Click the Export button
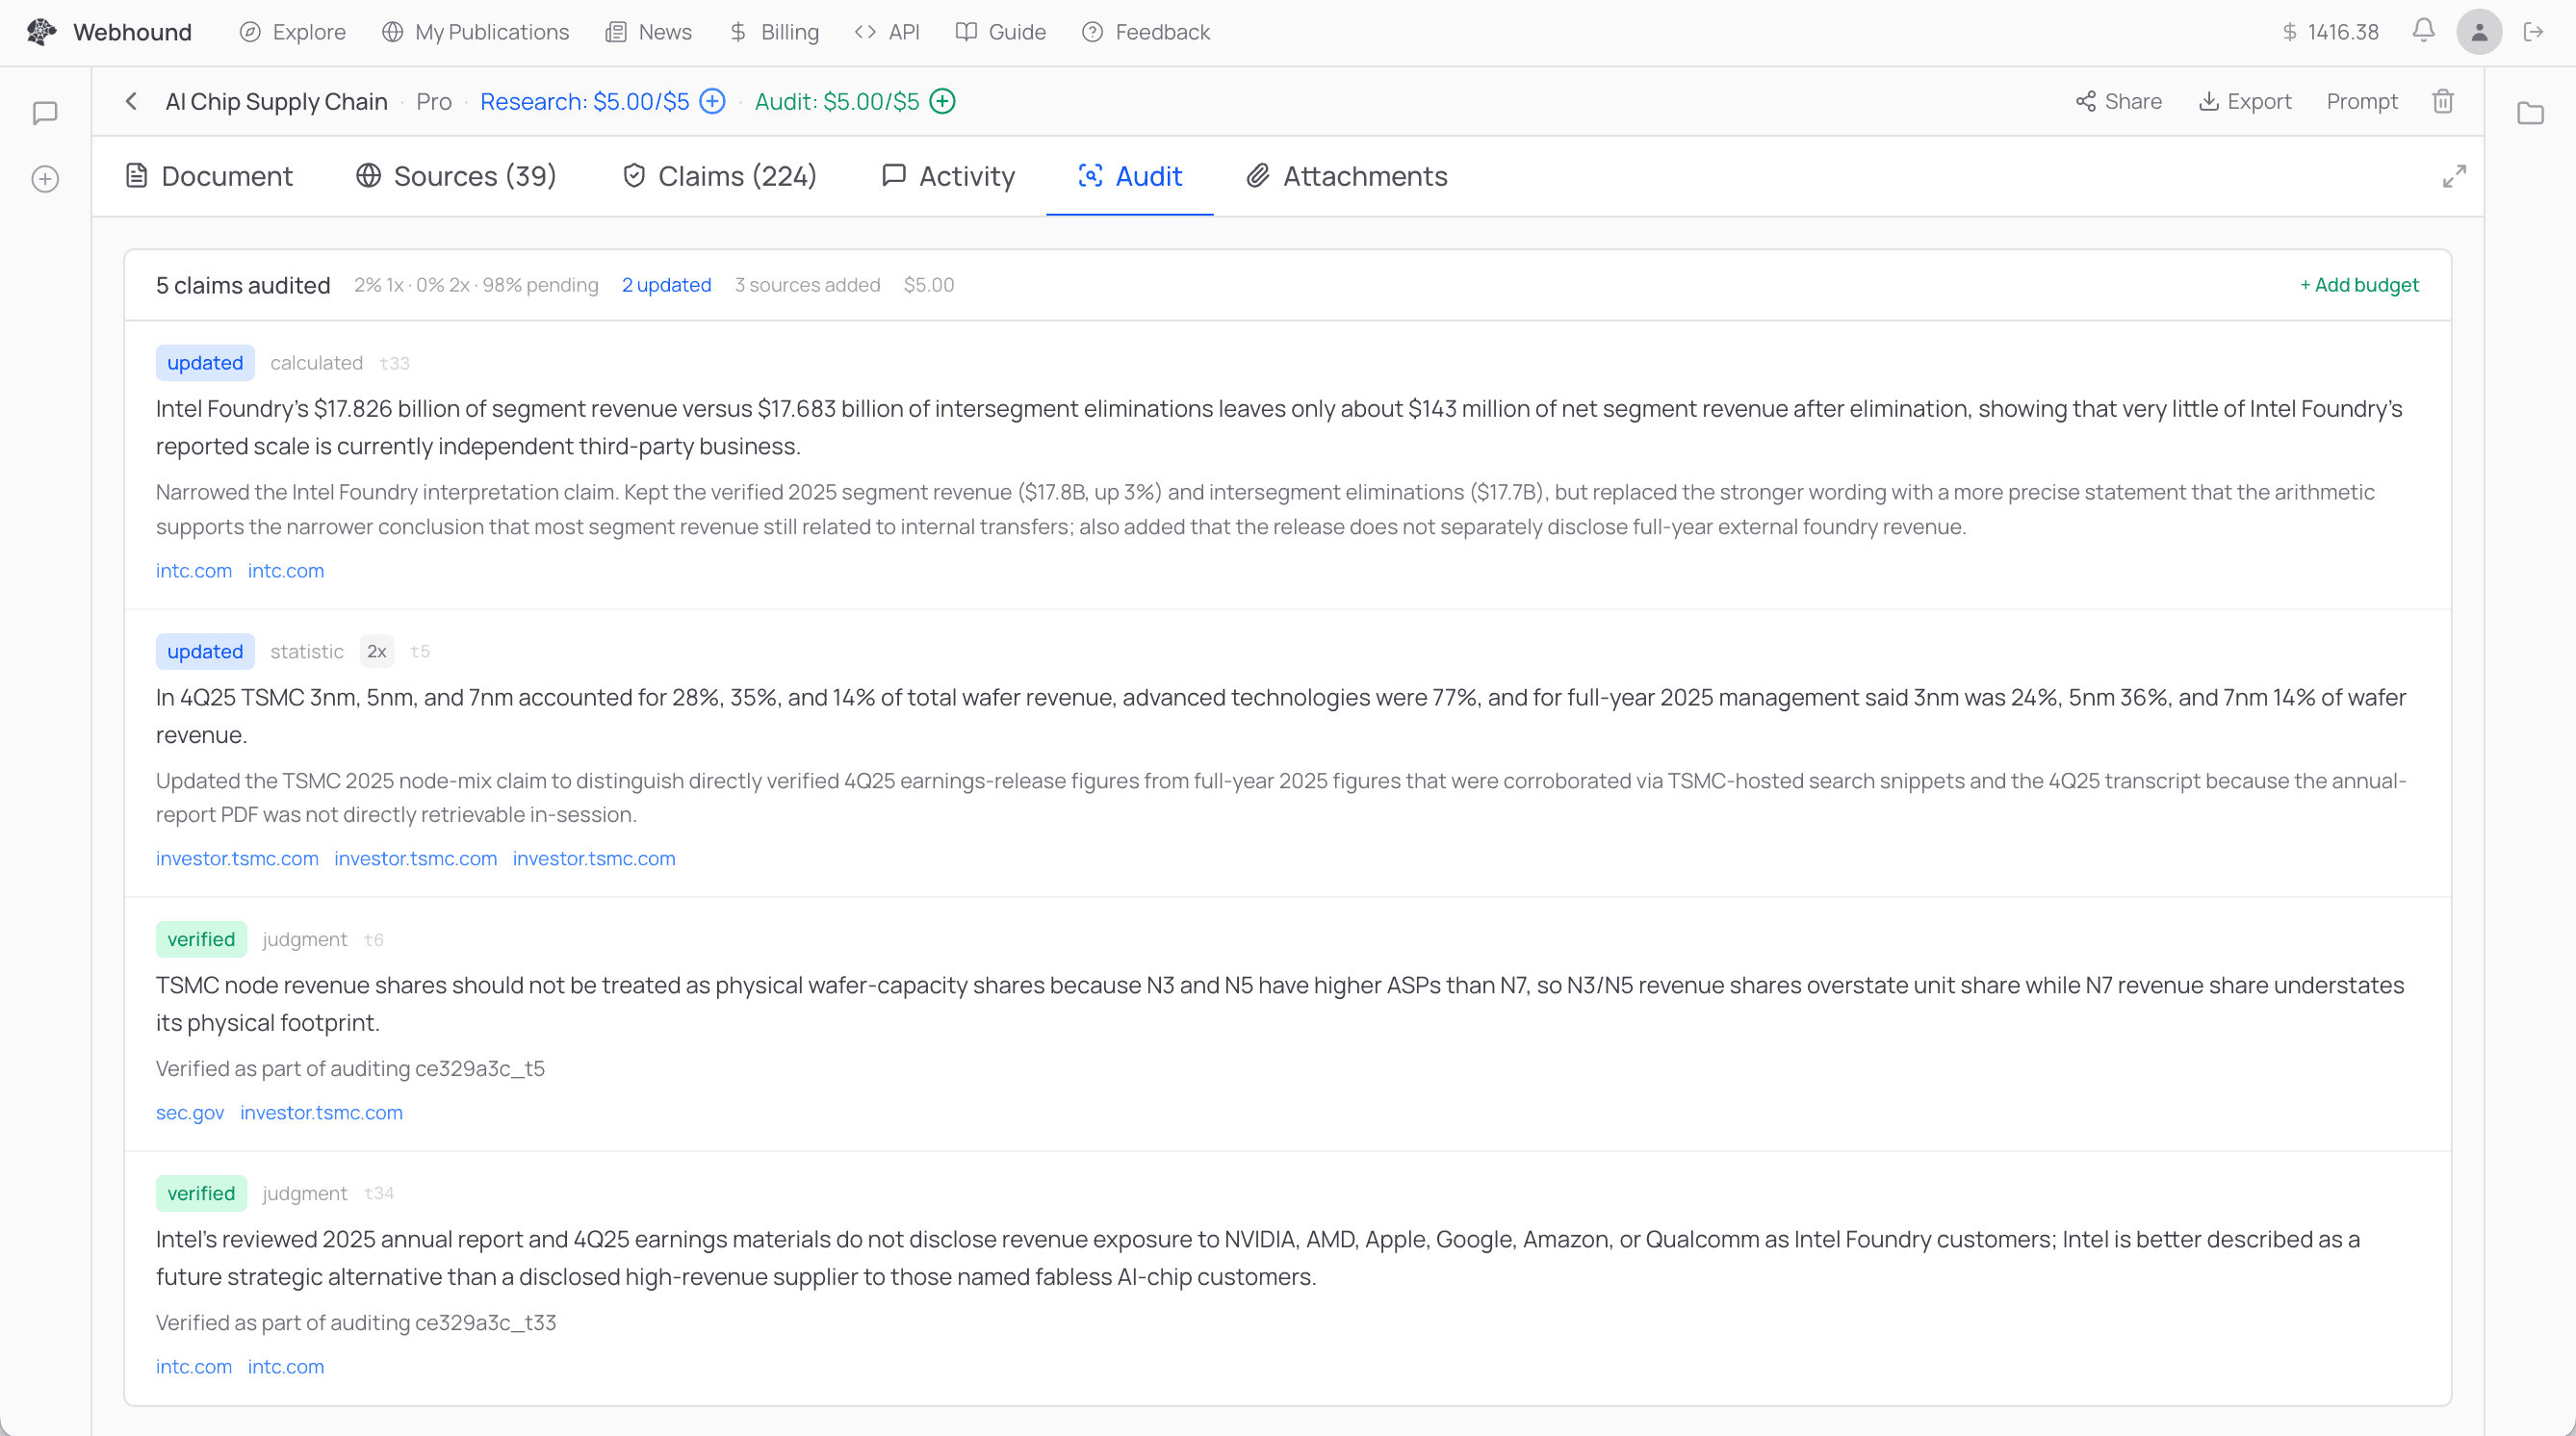 (2245, 101)
